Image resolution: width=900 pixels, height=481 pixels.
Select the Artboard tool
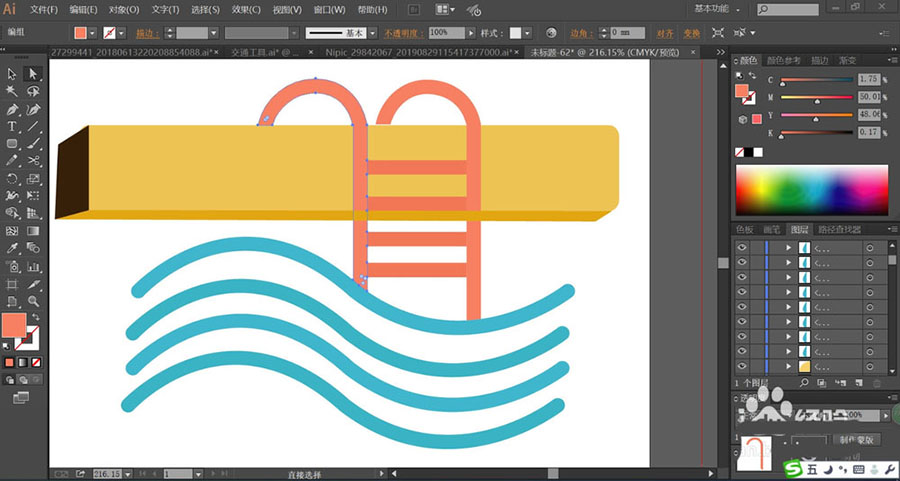[x=12, y=284]
